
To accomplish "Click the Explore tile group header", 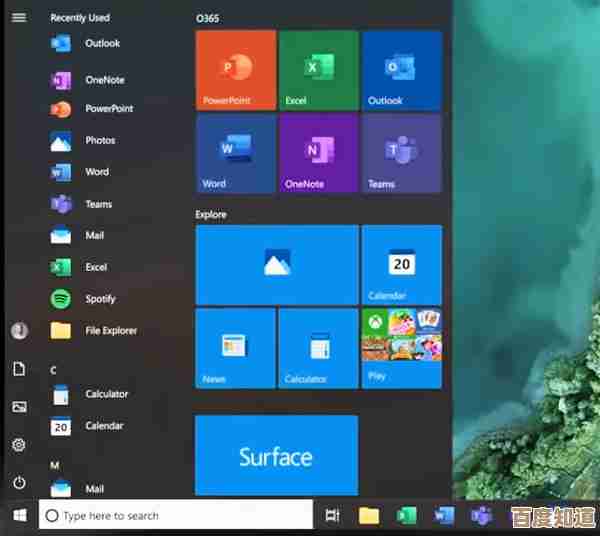I will click(x=211, y=215).
